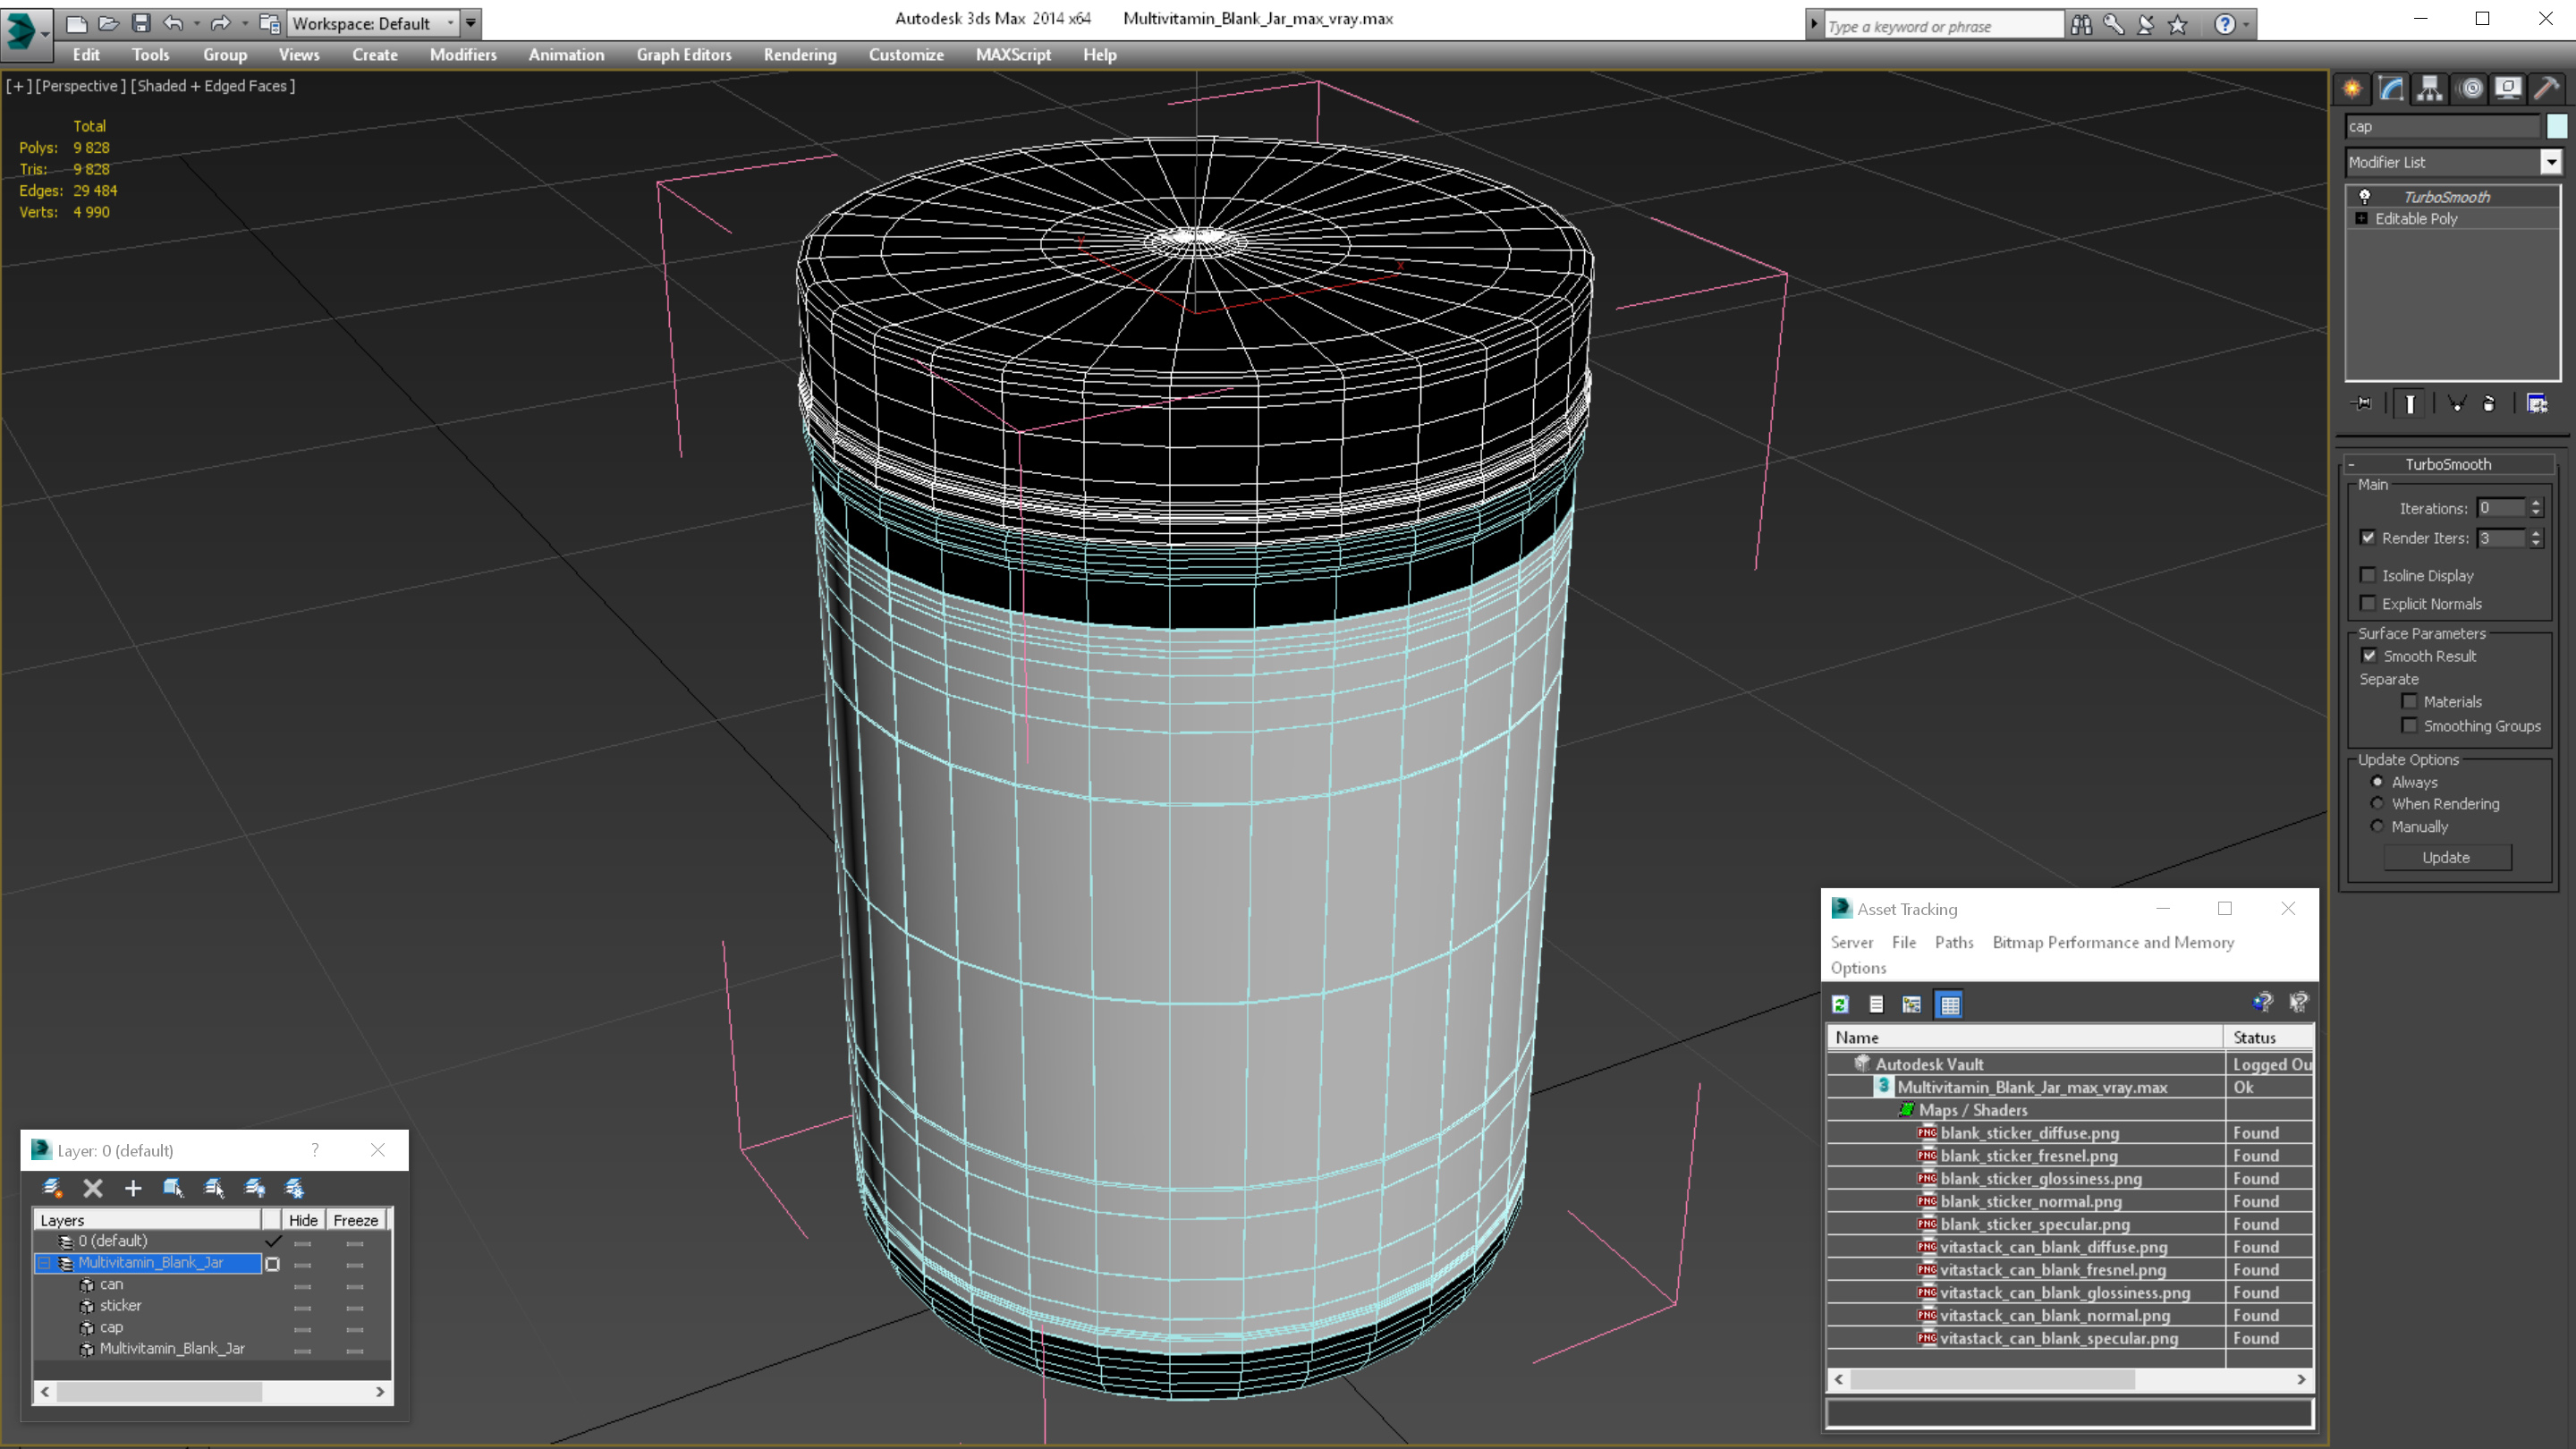This screenshot has height=1449, width=2576.
Task: Switch Asset Tracking to table view
Action: coord(1950,1004)
